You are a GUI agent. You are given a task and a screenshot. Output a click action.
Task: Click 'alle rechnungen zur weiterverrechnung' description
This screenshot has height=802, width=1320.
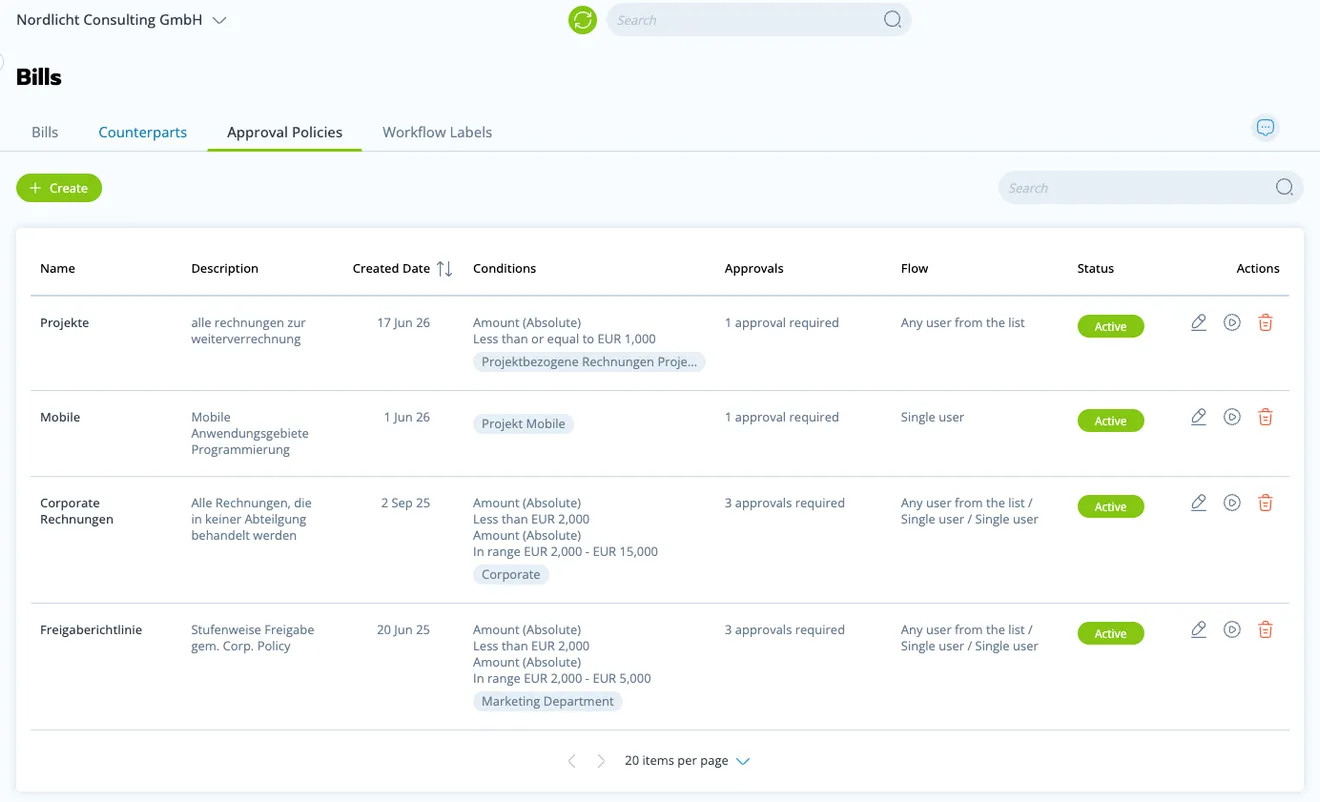click(x=249, y=331)
